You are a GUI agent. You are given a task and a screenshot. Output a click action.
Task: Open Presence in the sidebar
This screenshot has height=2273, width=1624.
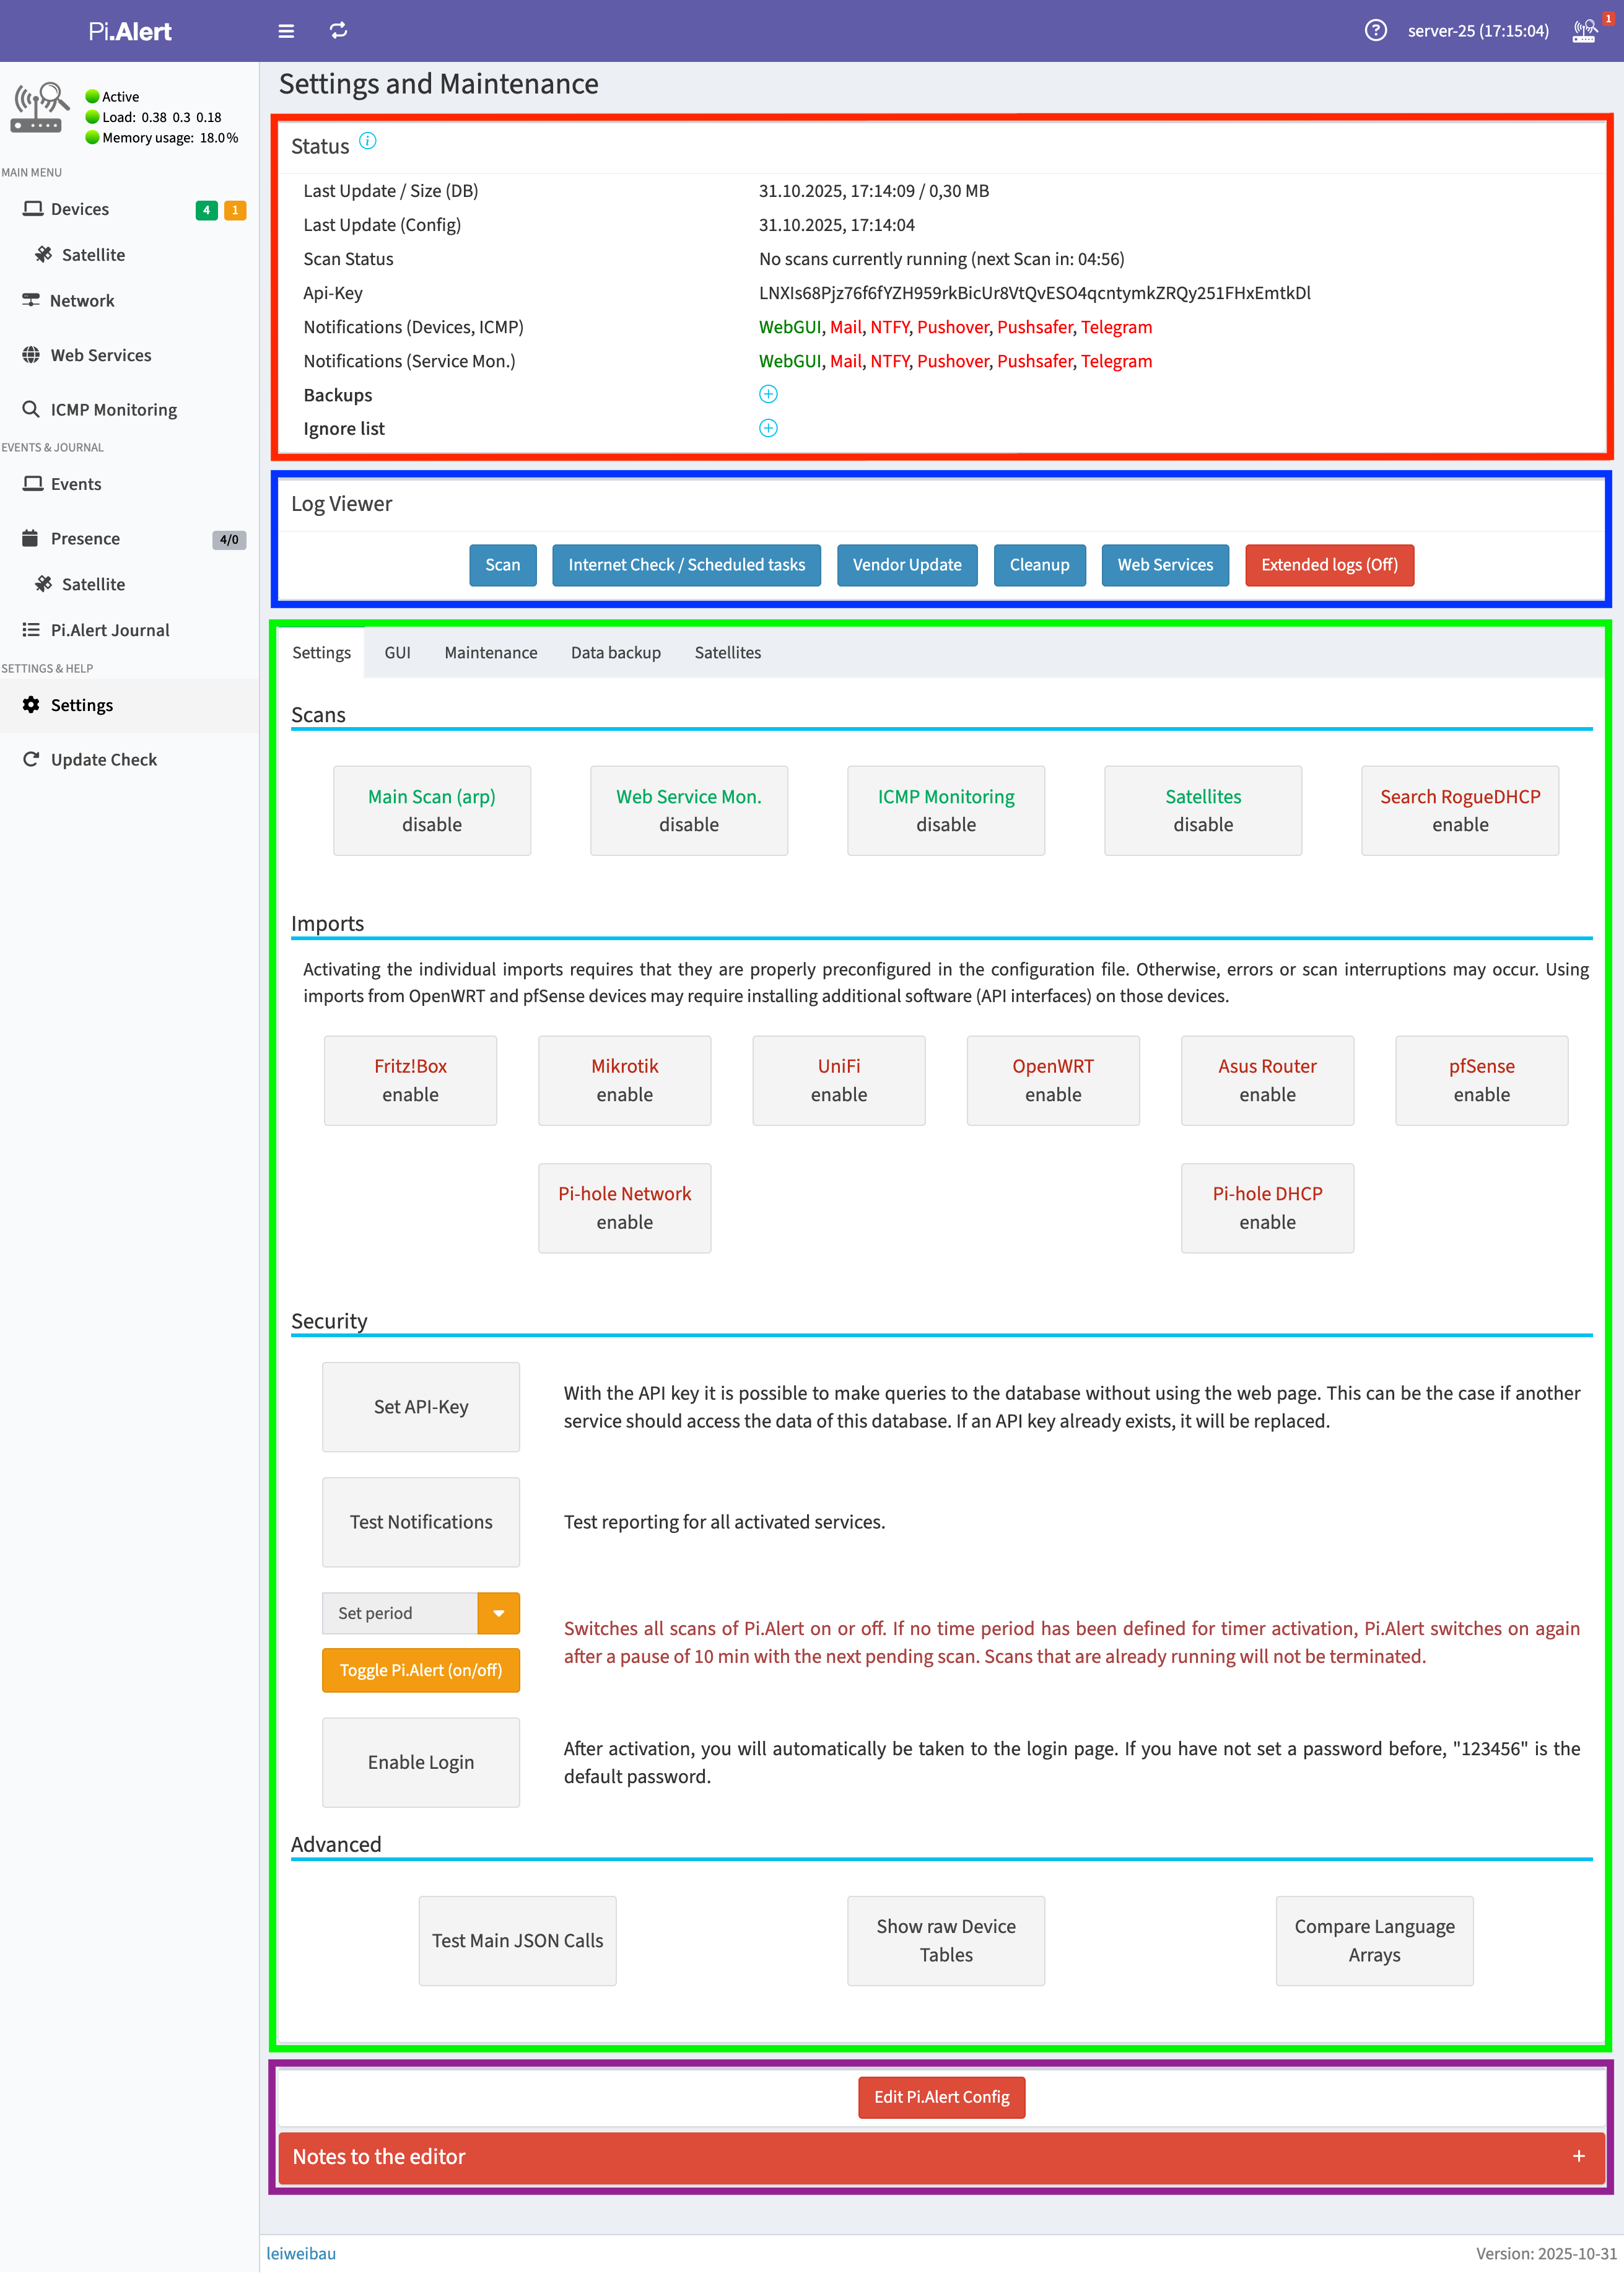coord(85,539)
